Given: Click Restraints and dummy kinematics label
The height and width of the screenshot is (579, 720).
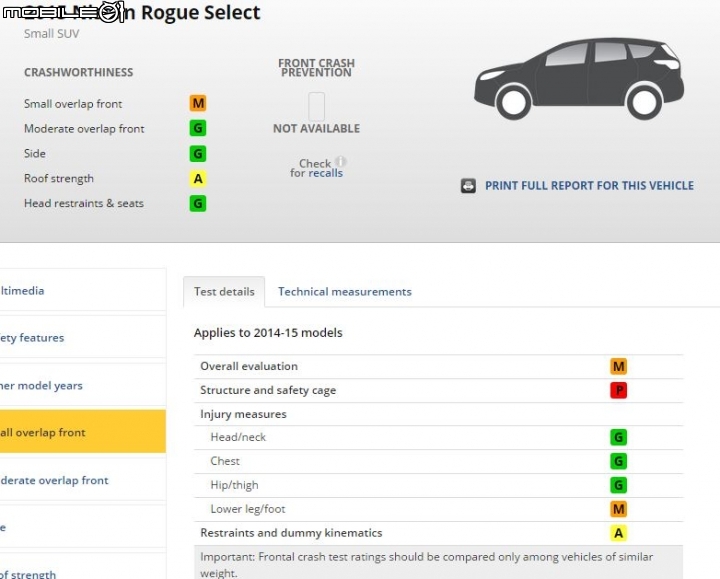Looking at the screenshot, I should click(291, 533).
